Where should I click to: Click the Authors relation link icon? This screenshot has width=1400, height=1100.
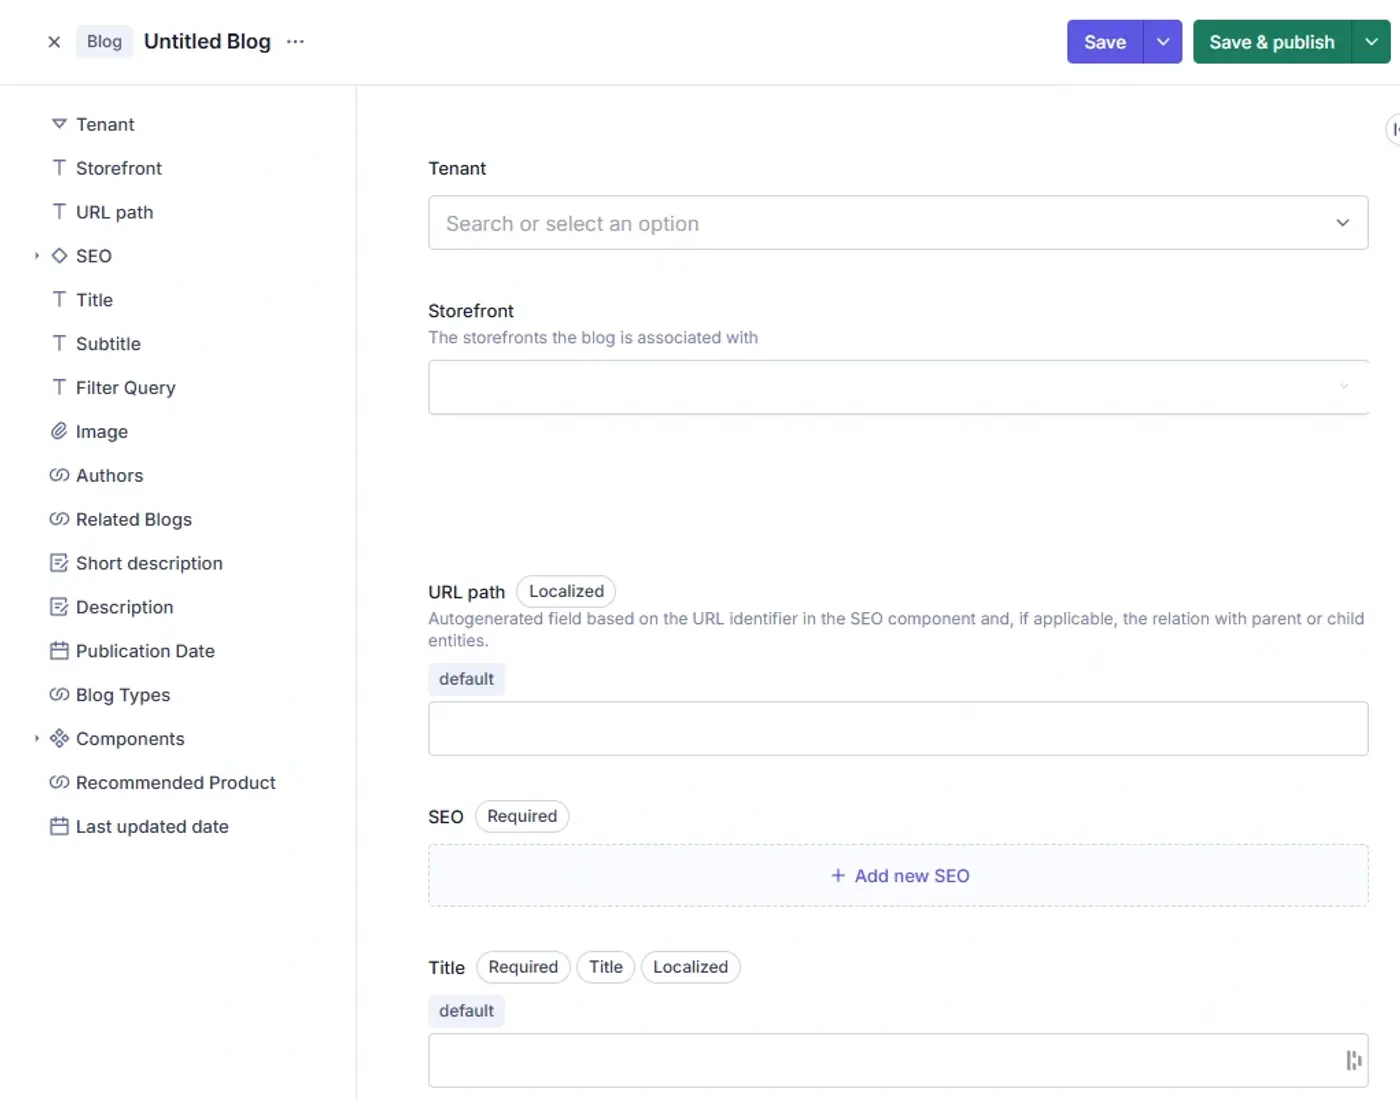coord(59,475)
